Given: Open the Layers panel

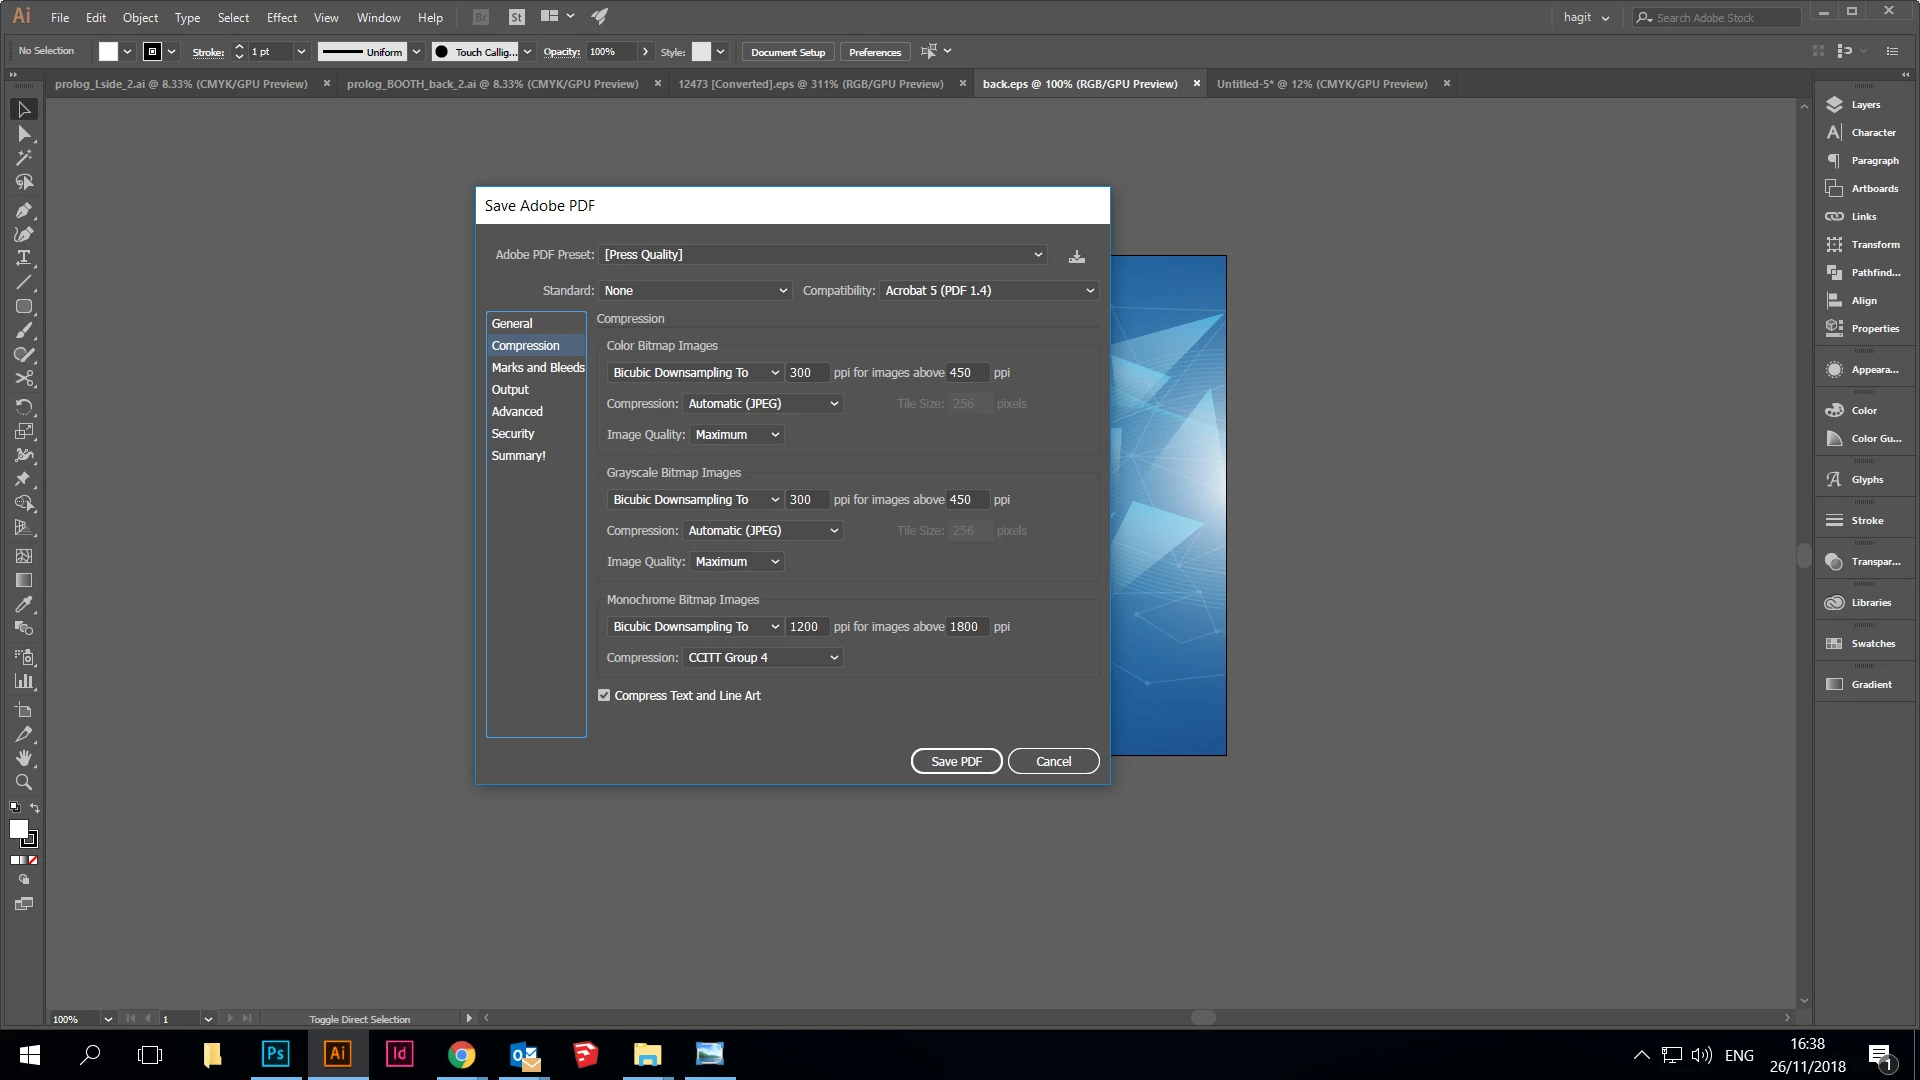Looking at the screenshot, I should click(x=1864, y=105).
